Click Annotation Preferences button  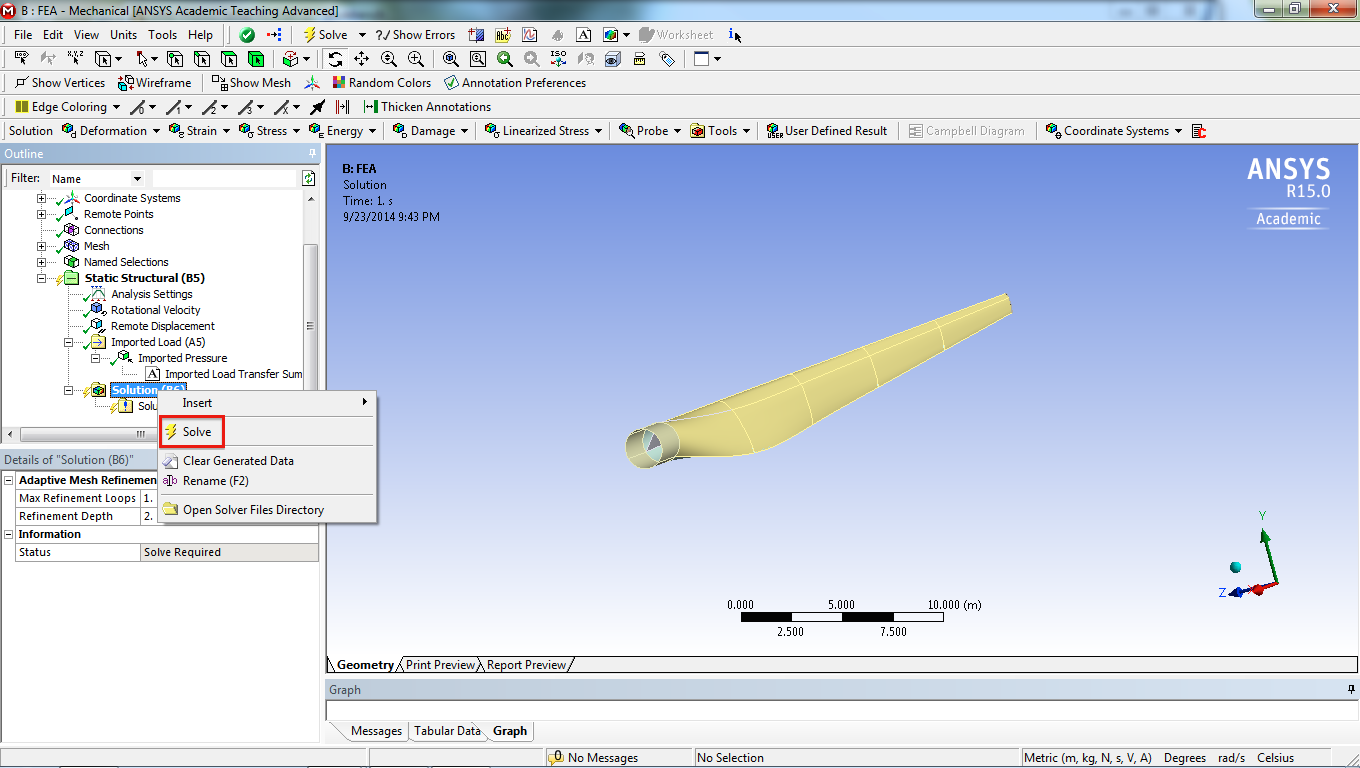515,83
